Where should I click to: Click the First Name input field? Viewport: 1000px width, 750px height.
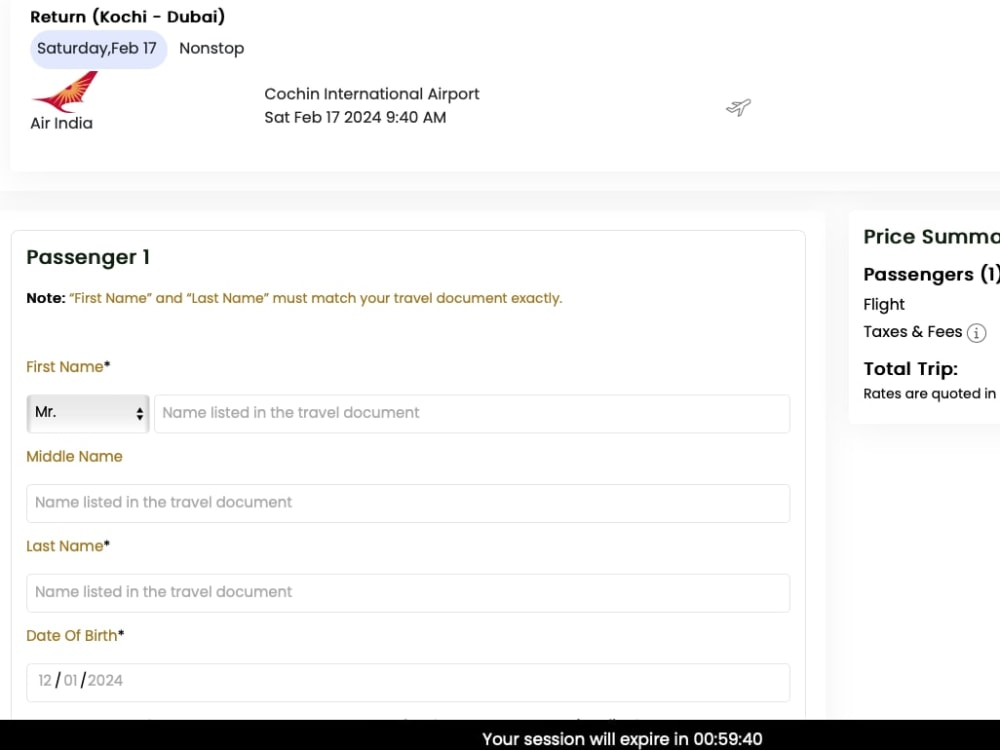coord(470,413)
